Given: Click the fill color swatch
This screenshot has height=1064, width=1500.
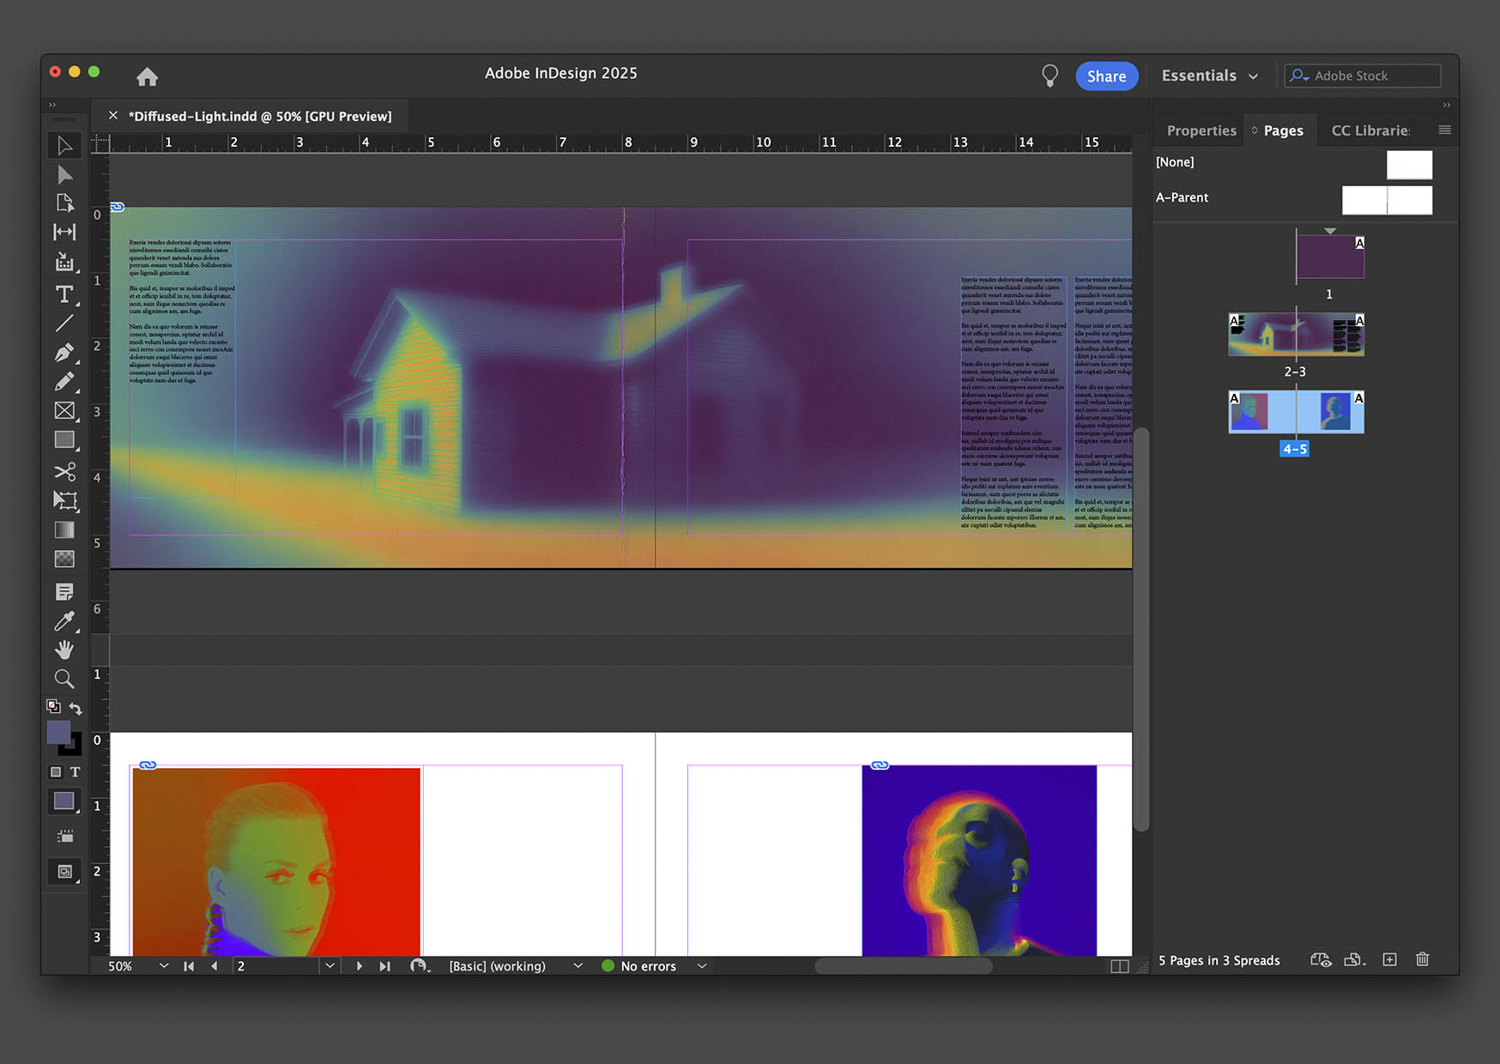Looking at the screenshot, I should pyautogui.click(x=59, y=732).
